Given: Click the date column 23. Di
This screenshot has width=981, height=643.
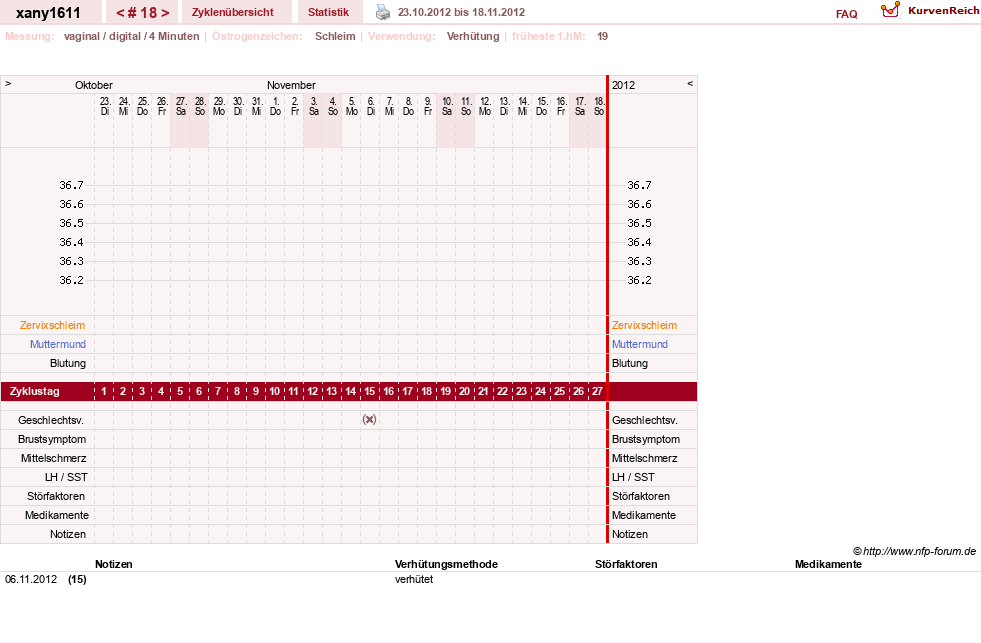Looking at the screenshot, I should coord(104,106).
